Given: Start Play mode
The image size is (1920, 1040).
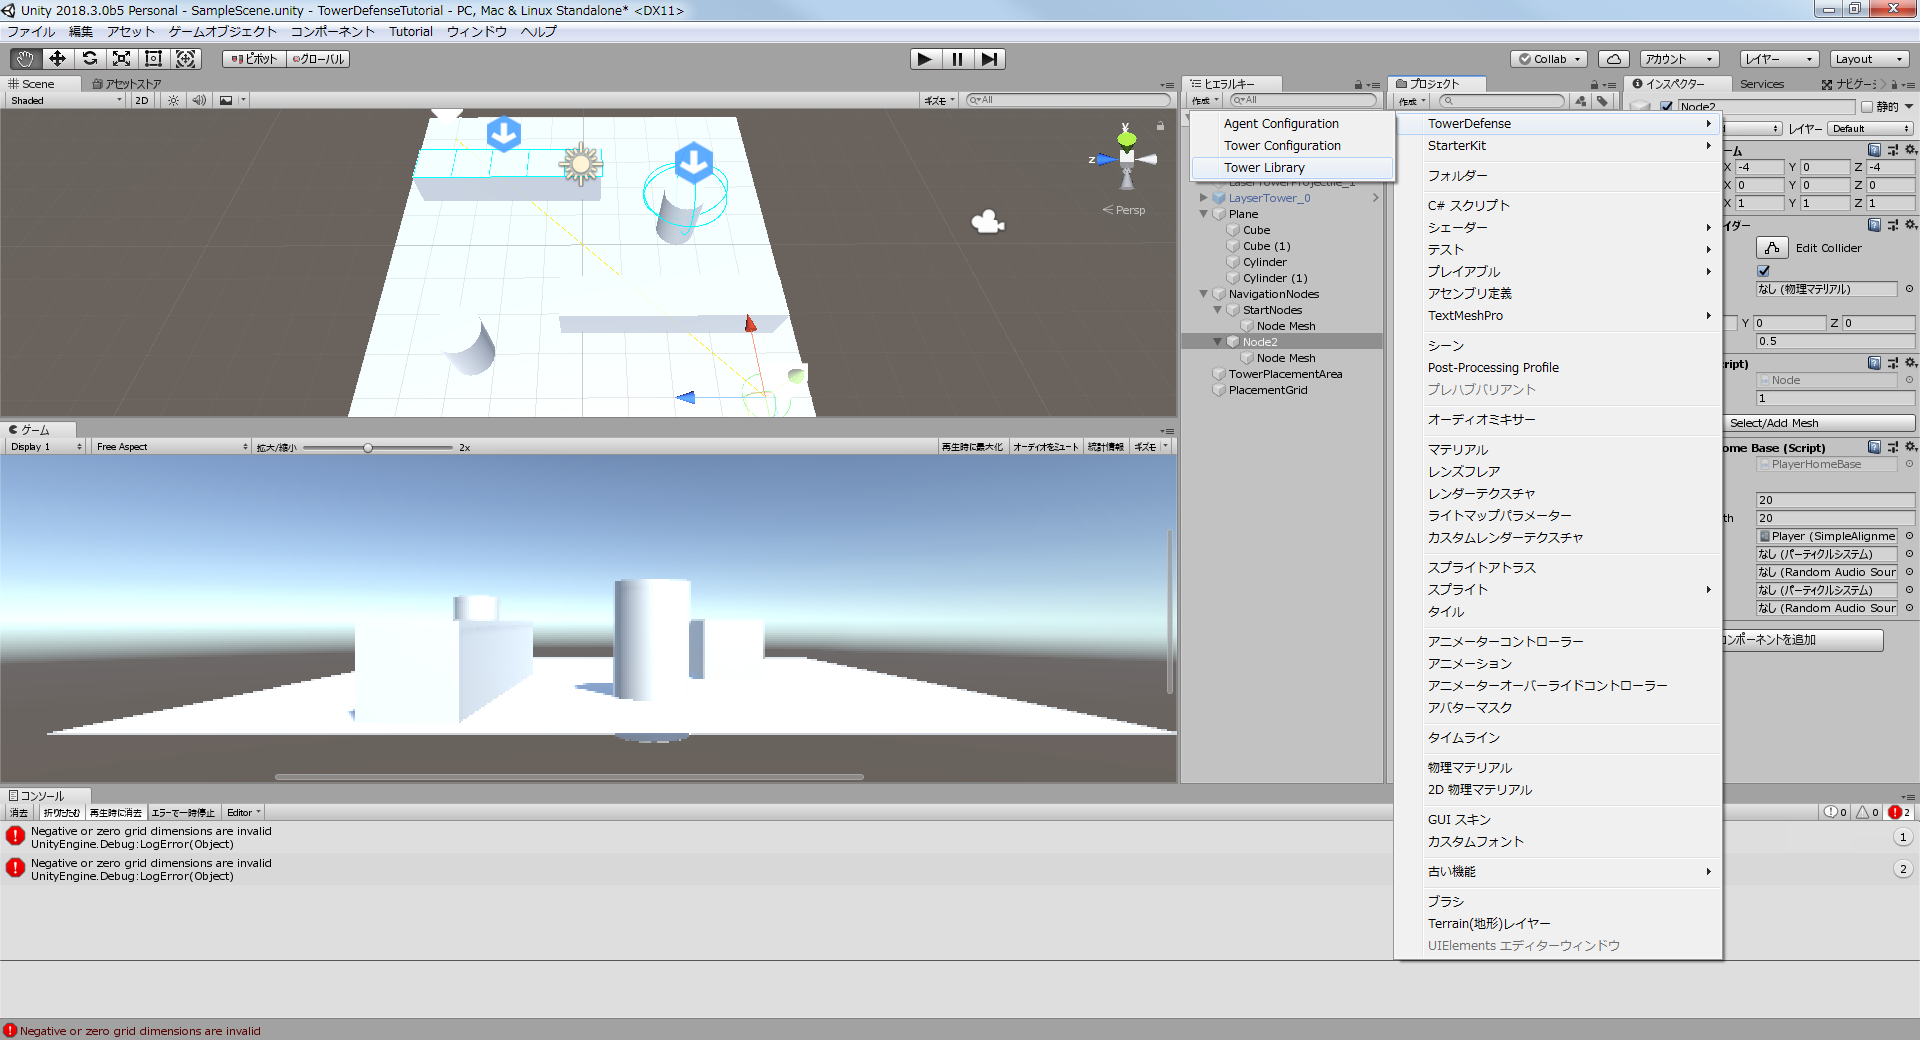Looking at the screenshot, I should tap(925, 59).
